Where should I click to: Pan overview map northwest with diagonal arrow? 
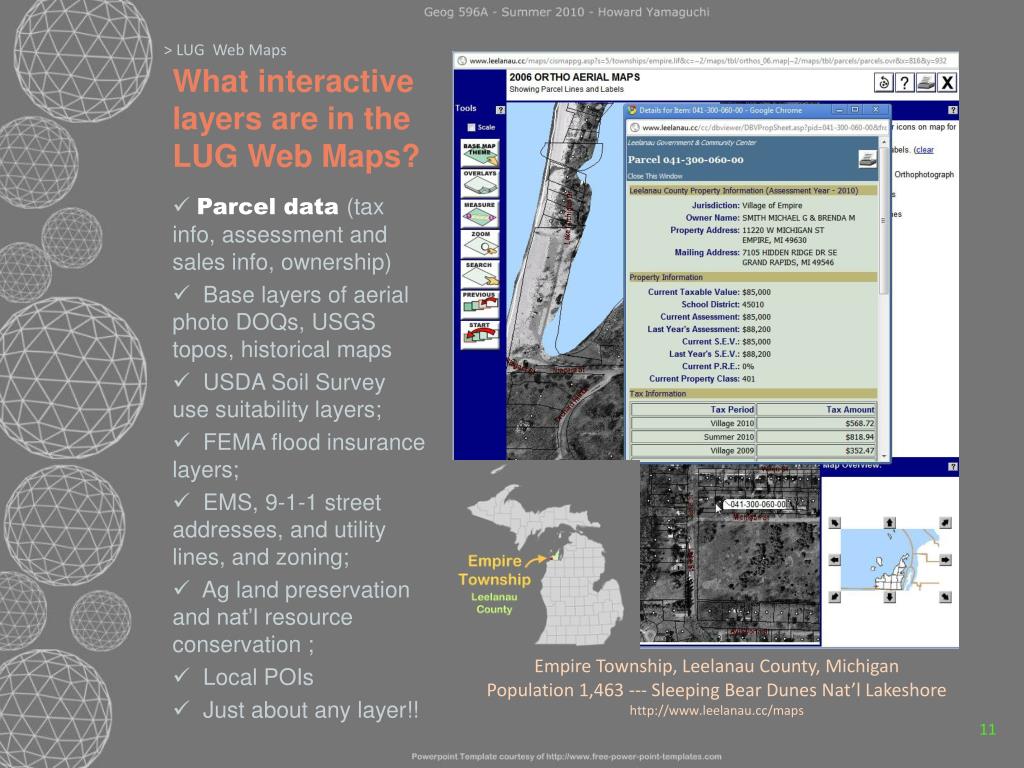(835, 522)
